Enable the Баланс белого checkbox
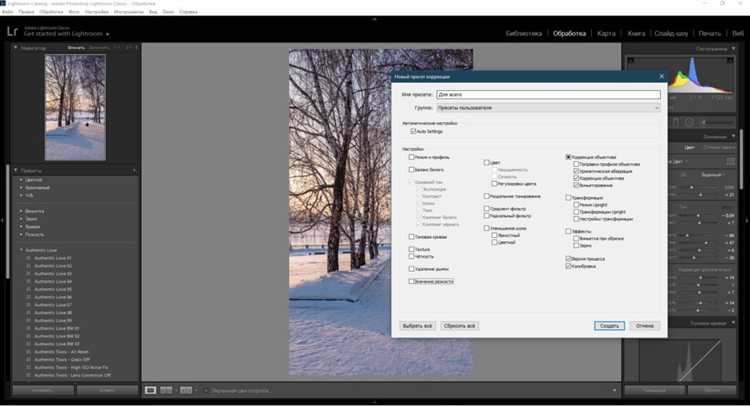The height and width of the screenshot is (406, 750). click(411, 170)
